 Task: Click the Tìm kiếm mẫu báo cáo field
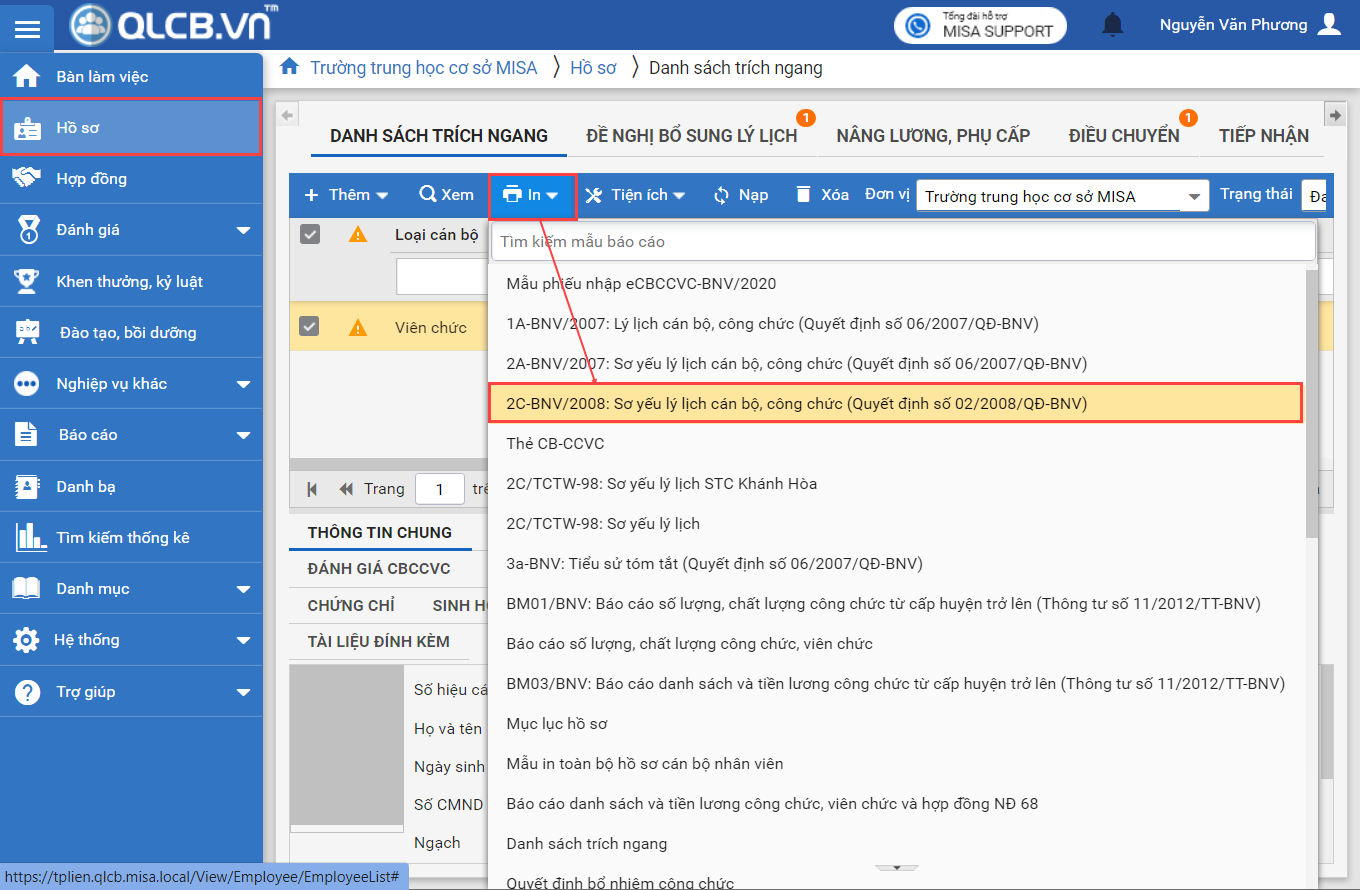coord(902,241)
